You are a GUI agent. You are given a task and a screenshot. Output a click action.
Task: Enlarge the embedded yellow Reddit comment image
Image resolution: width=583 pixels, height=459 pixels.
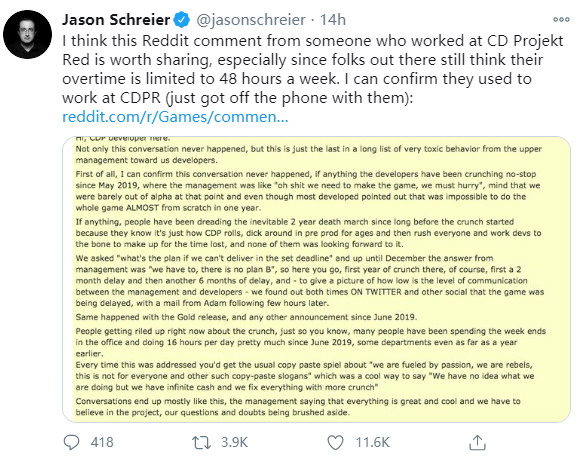click(x=316, y=279)
